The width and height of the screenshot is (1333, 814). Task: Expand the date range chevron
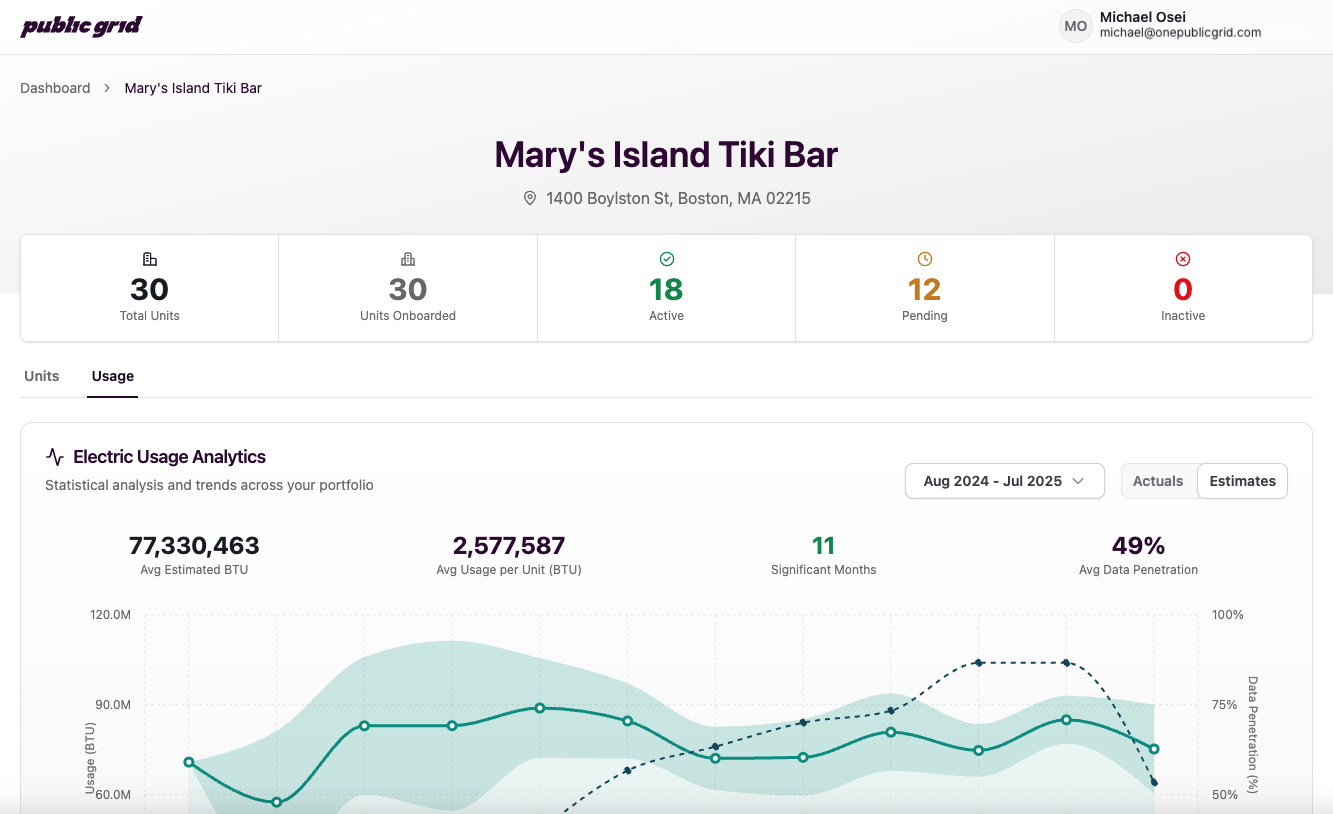1079,481
